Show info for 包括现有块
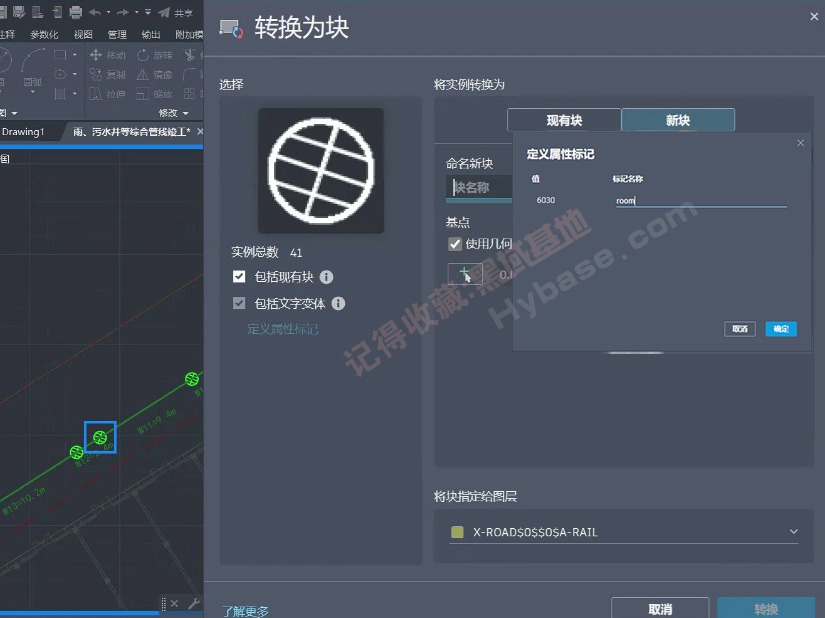Image resolution: width=825 pixels, height=618 pixels. coord(326,277)
